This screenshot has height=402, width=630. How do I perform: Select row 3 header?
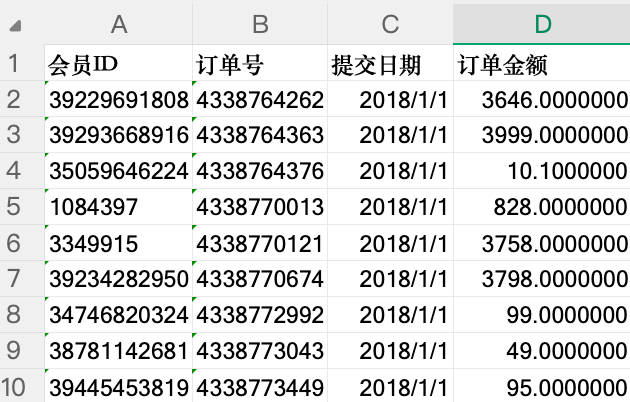coord(22,135)
